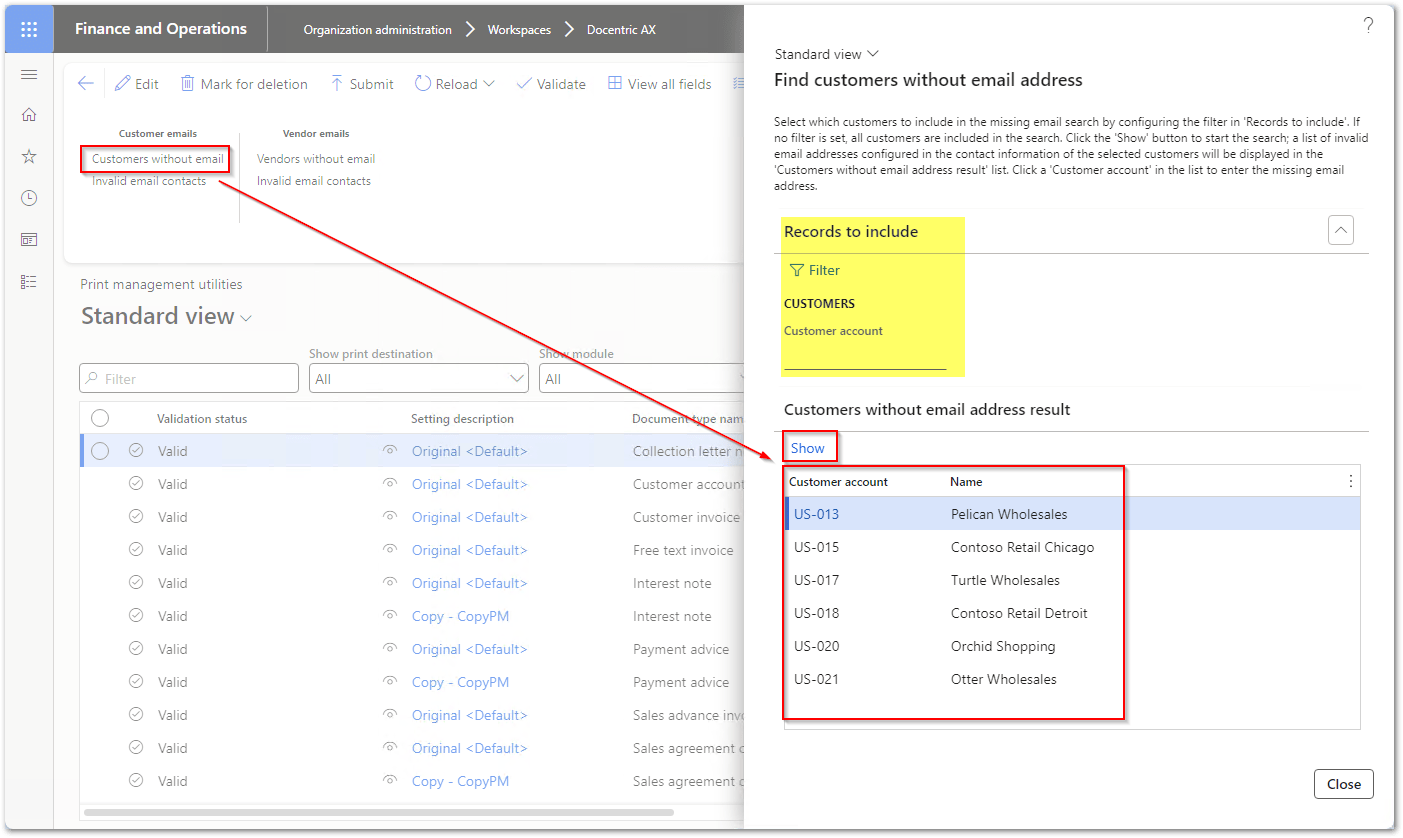Image resolution: width=1403 pixels, height=838 pixels.
Task: Open Vendors without email
Action: tap(316, 159)
